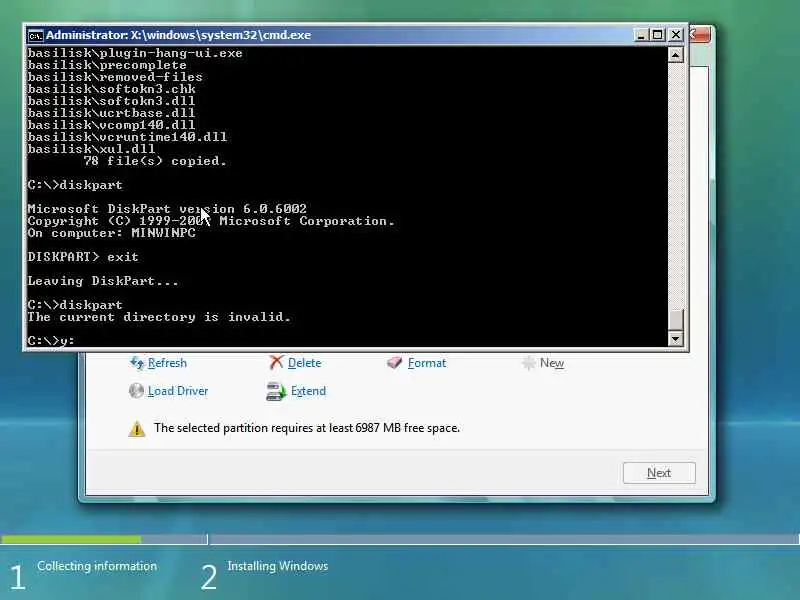Click 'DISKPART> exit' line
This screenshot has height=600, width=800.
(83, 257)
